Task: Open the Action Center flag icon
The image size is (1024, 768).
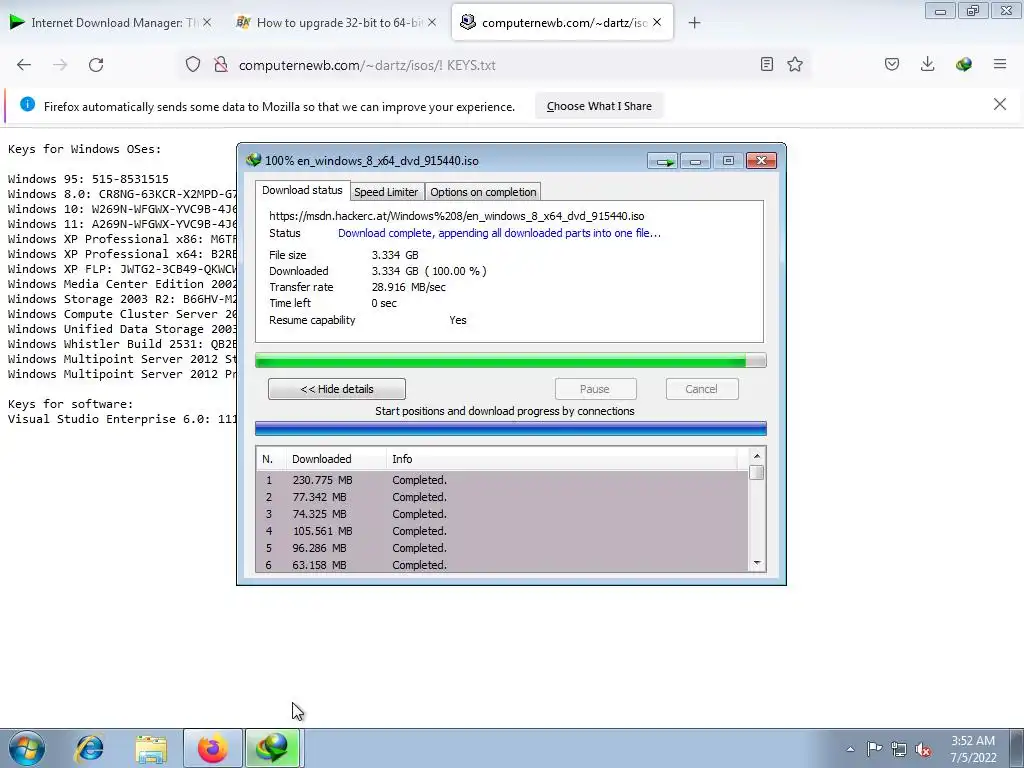Action: pyautogui.click(x=874, y=748)
